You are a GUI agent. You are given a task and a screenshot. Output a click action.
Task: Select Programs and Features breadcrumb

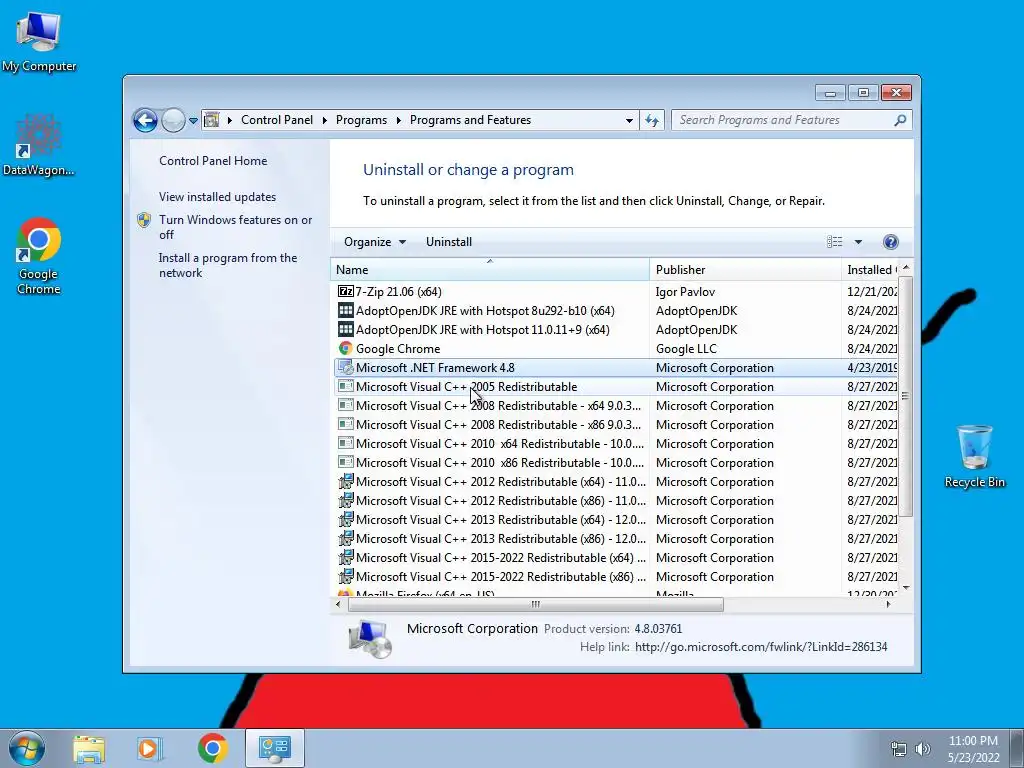tap(470, 120)
